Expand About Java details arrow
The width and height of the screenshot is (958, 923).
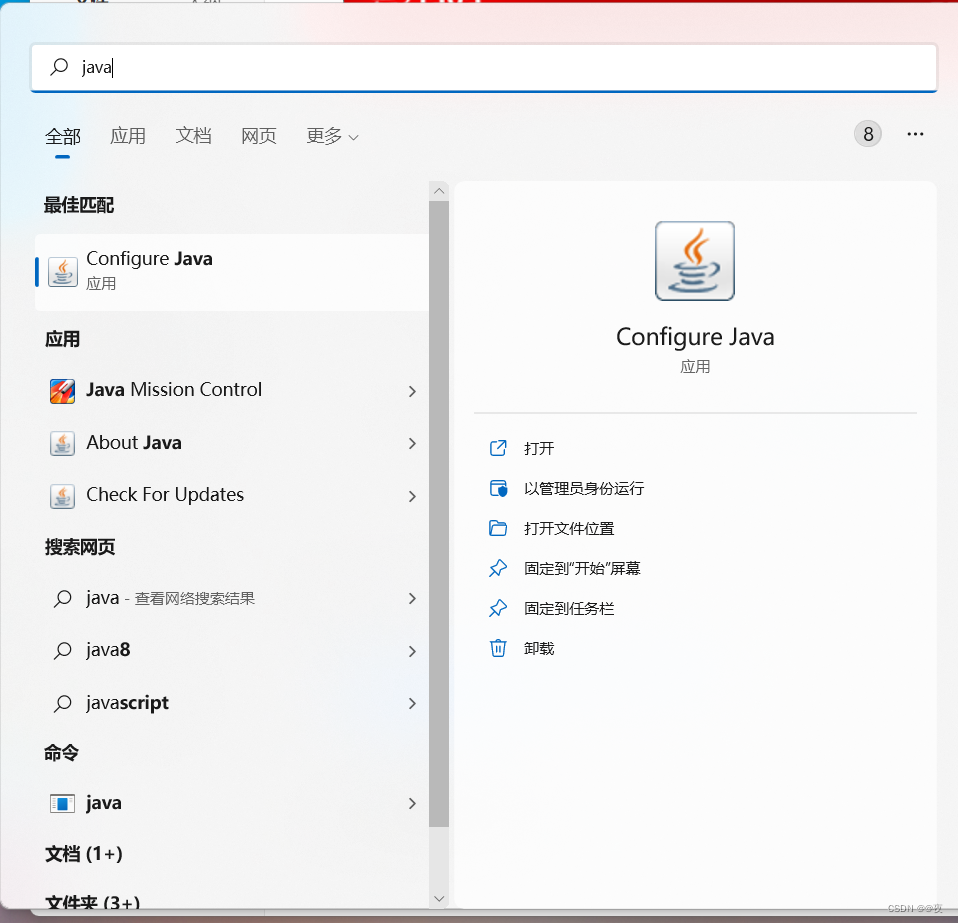pyautogui.click(x=412, y=443)
